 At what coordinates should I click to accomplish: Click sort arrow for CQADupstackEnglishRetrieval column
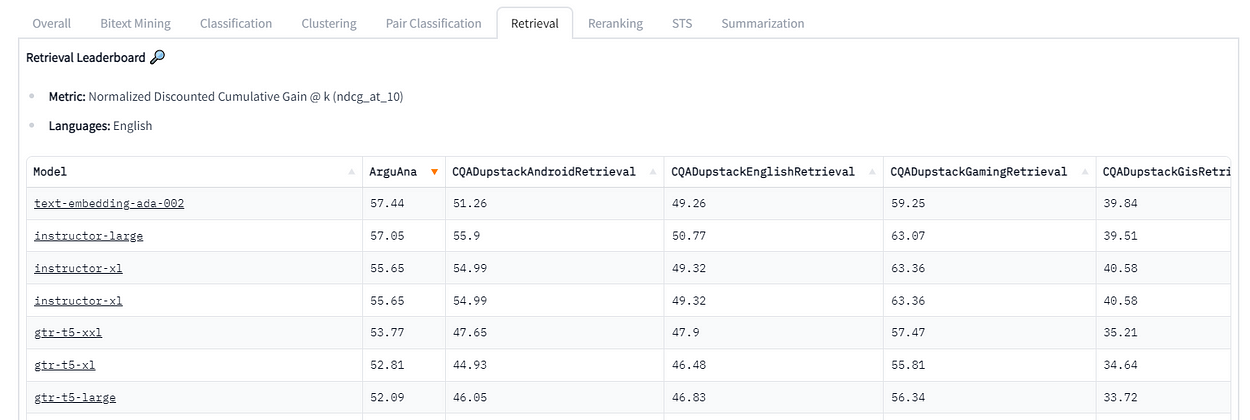tap(871, 172)
